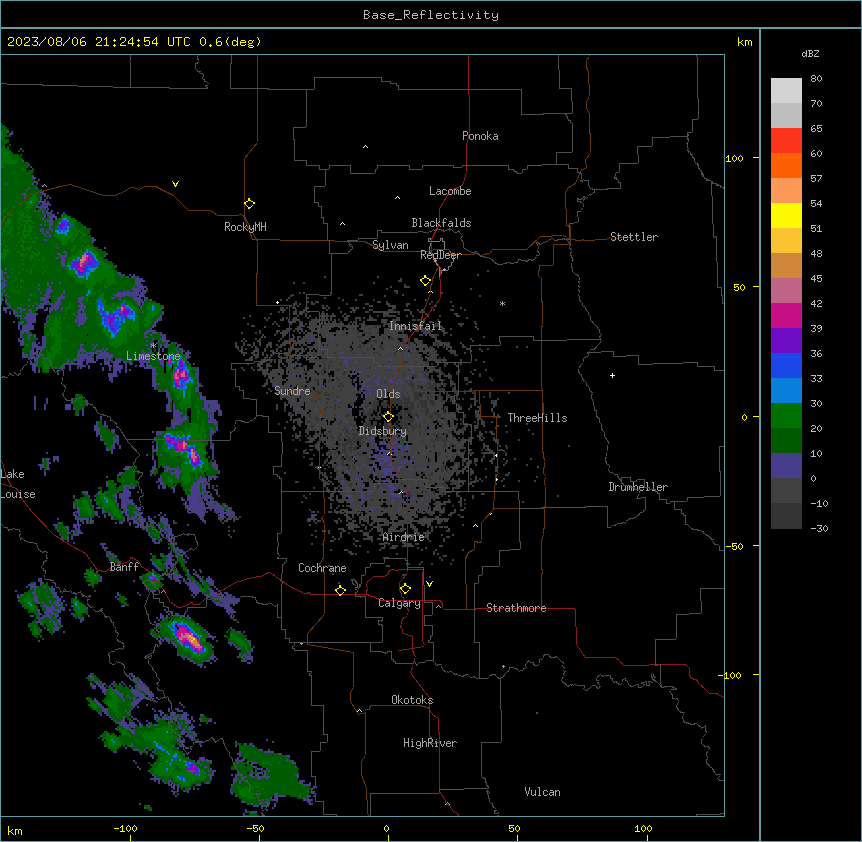Click the RedDeer city label
Screen dimensions: 862x842
click(440, 255)
